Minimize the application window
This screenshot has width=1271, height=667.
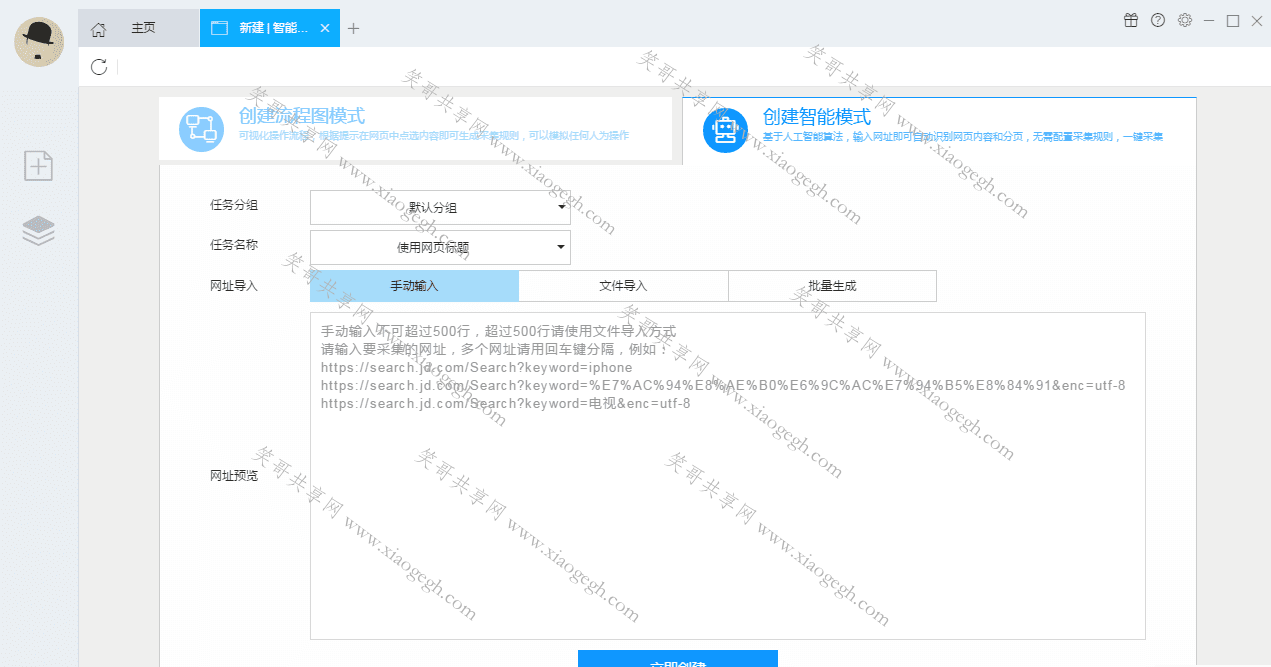[x=1209, y=20]
